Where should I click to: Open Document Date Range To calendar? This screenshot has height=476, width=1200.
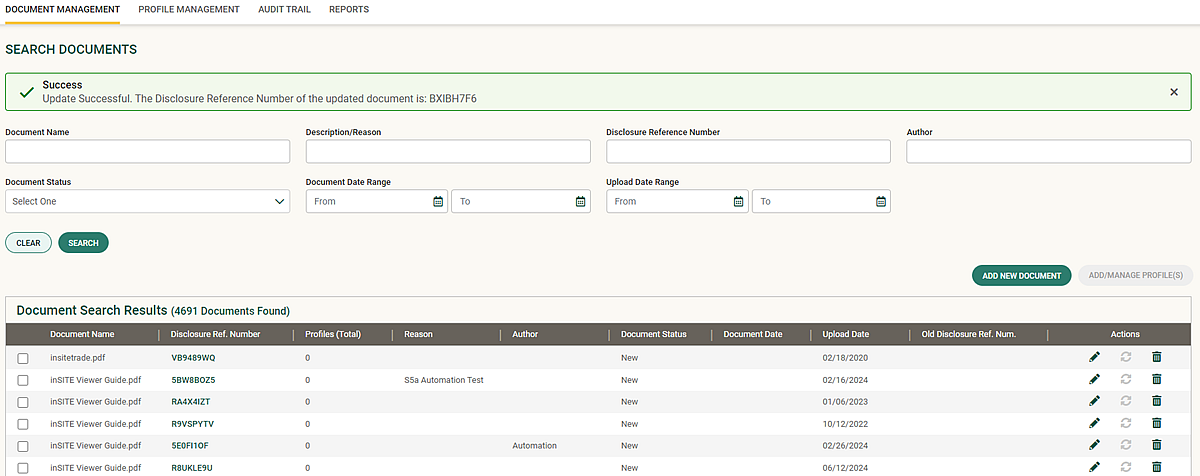(x=580, y=201)
